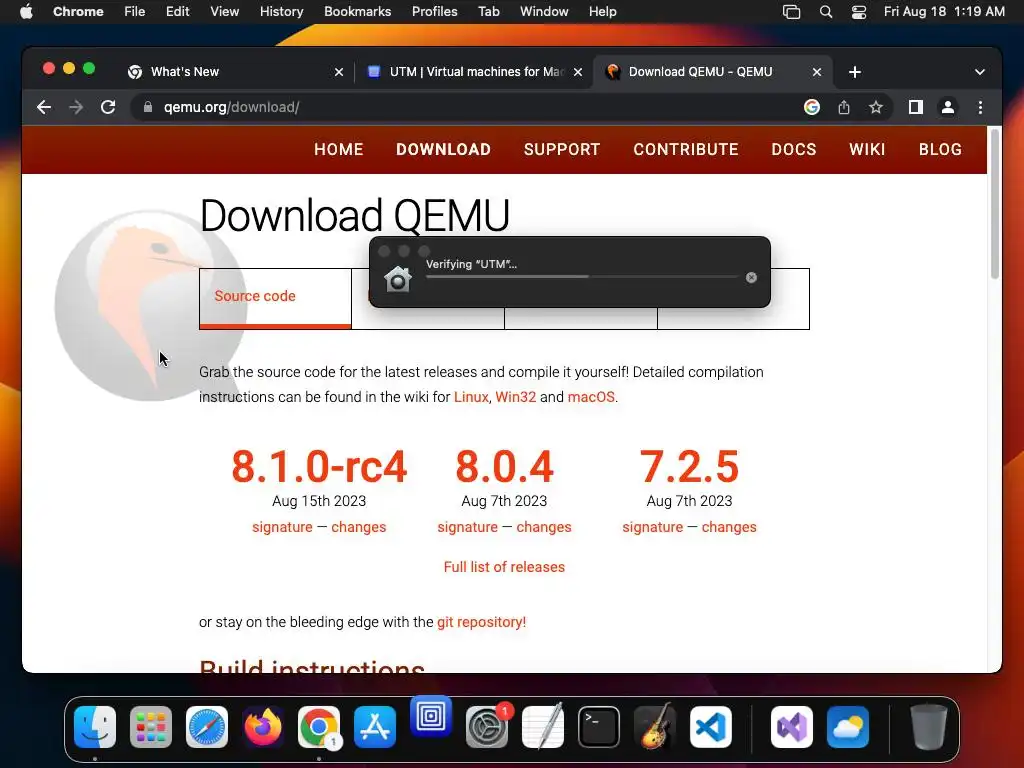Open the Bookmarks menu

357,12
